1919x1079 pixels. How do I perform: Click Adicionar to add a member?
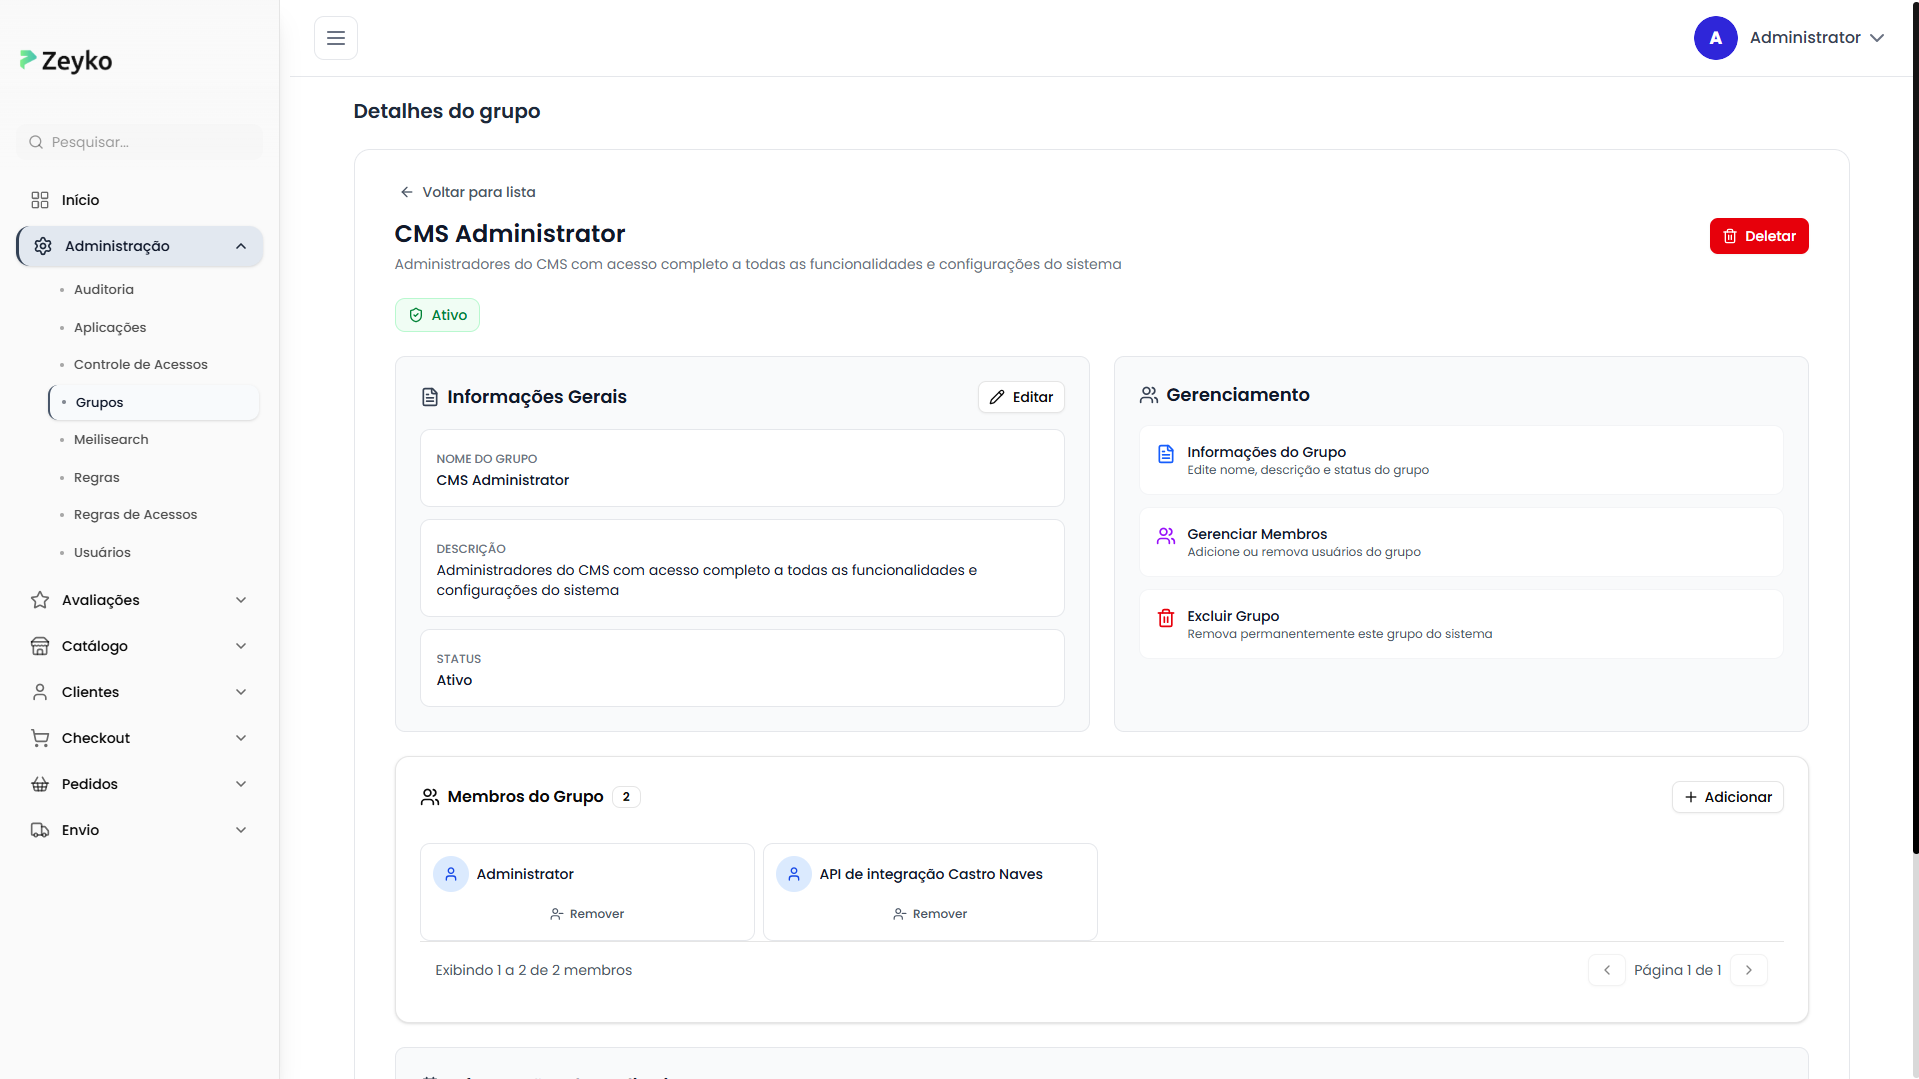pyautogui.click(x=1727, y=797)
